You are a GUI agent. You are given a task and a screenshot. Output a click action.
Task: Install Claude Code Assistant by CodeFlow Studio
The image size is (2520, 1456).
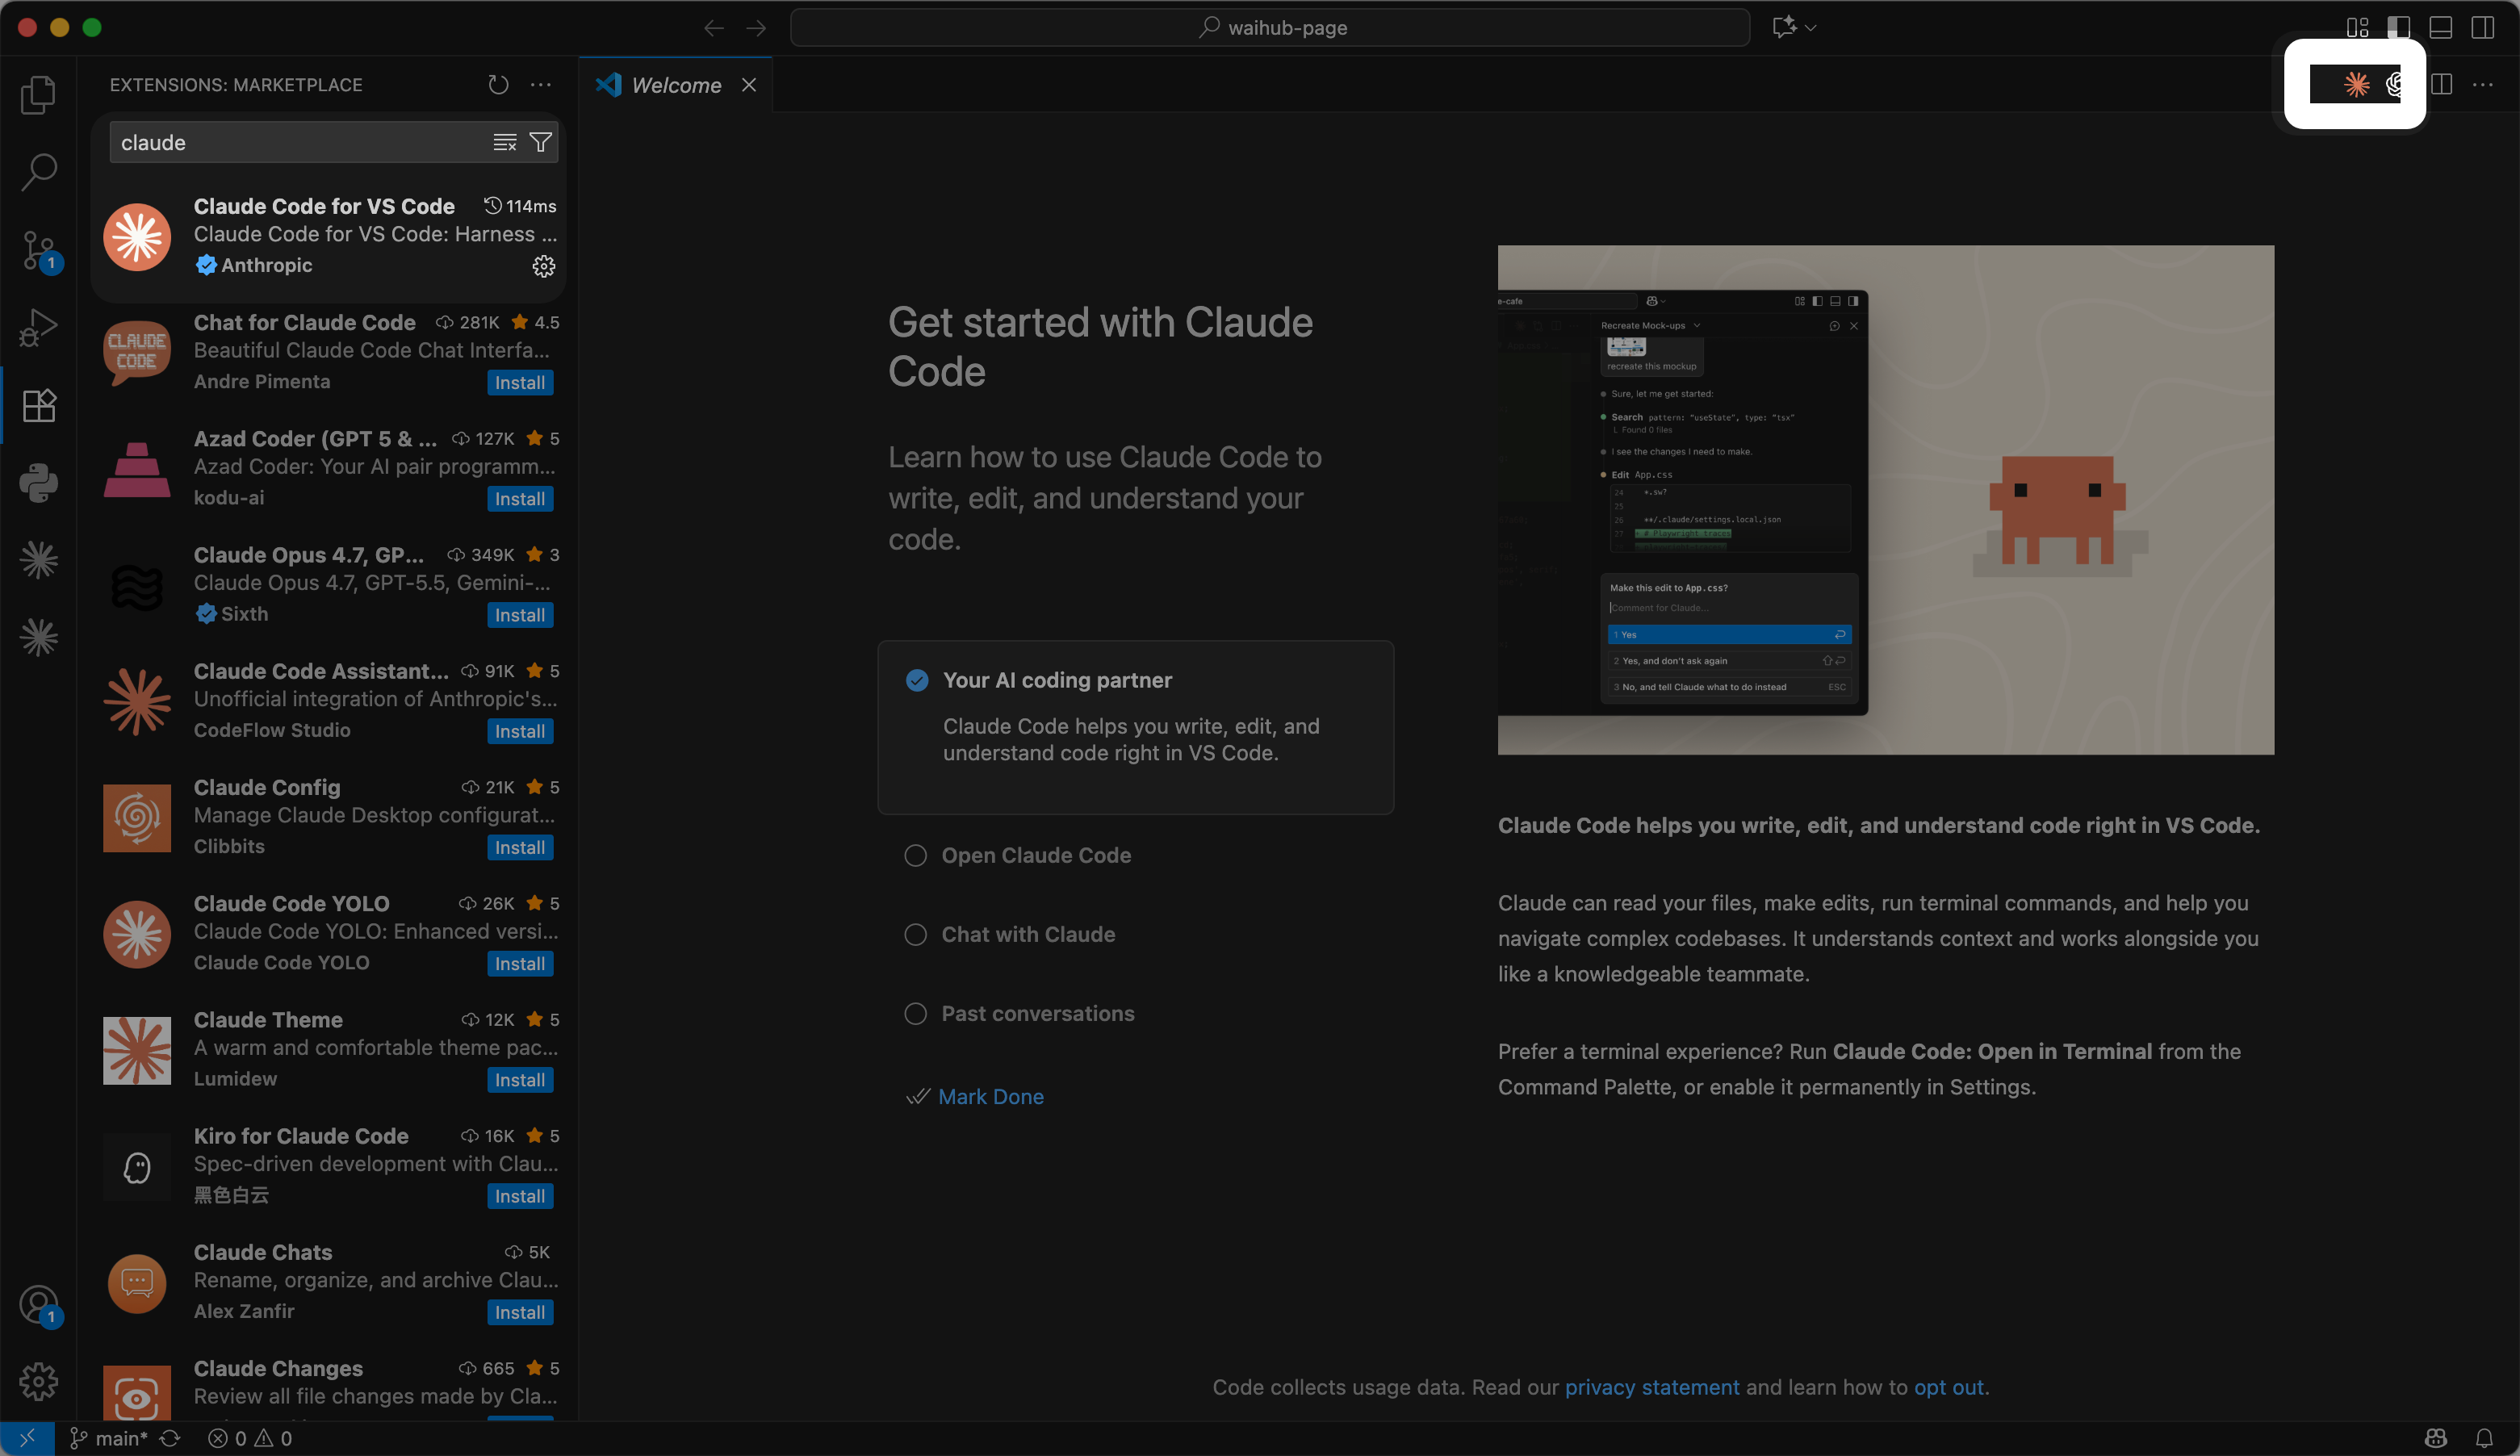pos(520,731)
